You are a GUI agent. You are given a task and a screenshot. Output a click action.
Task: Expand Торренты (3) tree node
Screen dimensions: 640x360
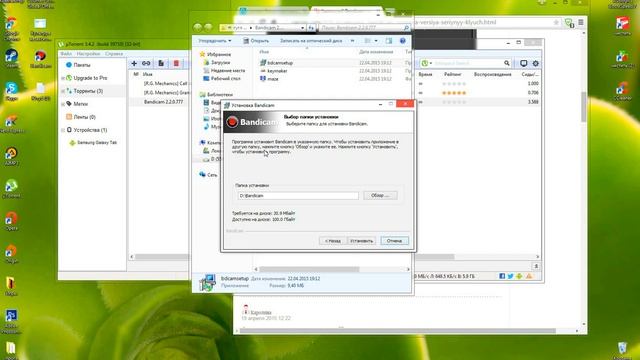click(x=63, y=91)
